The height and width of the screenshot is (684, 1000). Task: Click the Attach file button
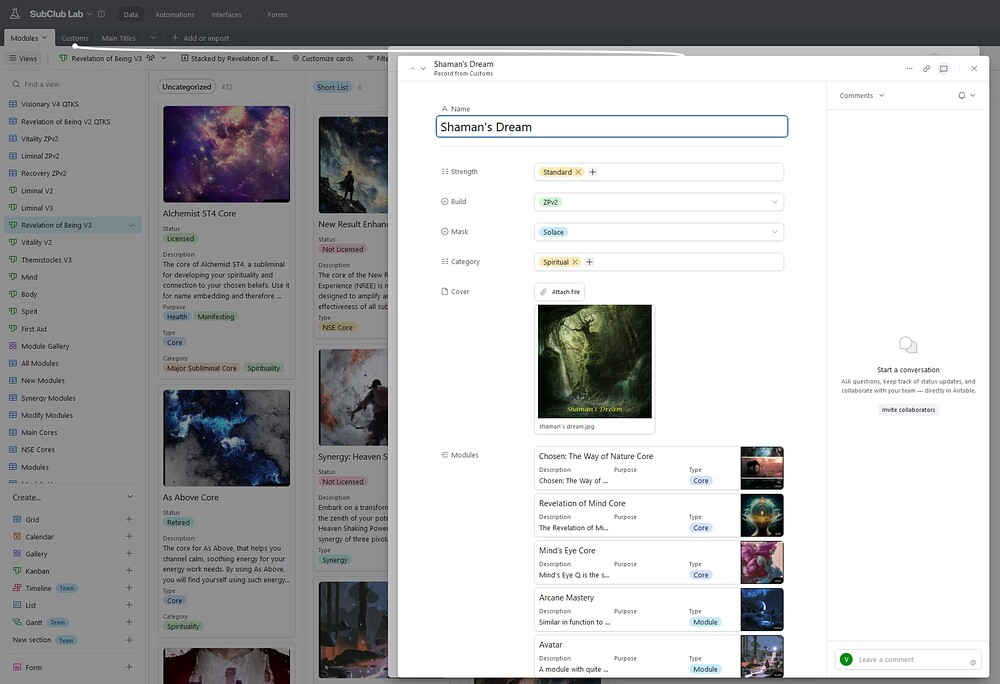[560, 292]
